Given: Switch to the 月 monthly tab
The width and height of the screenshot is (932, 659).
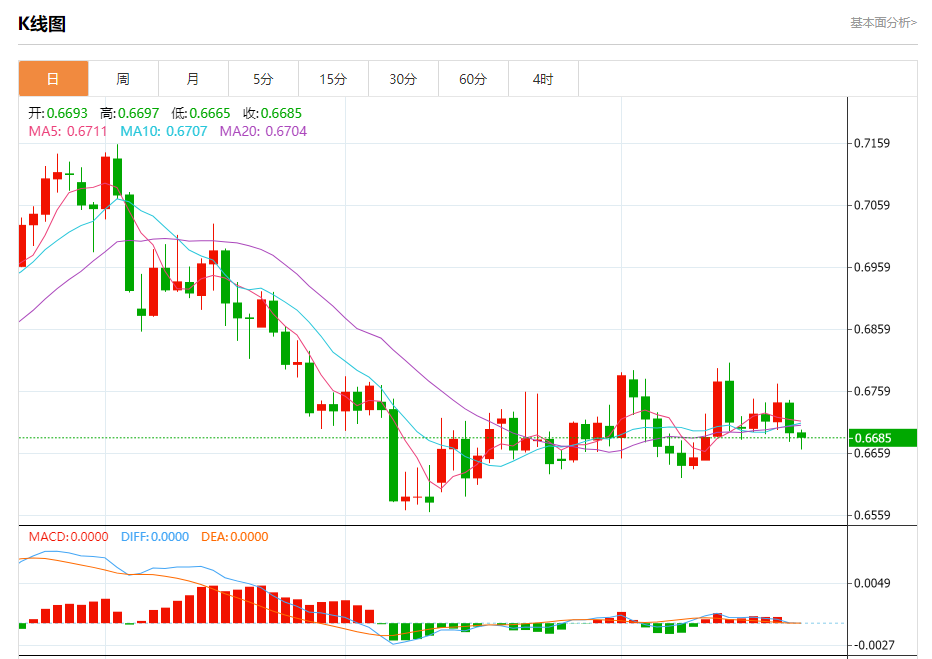Looking at the screenshot, I should pyautogui.click(x=193, y=78).
